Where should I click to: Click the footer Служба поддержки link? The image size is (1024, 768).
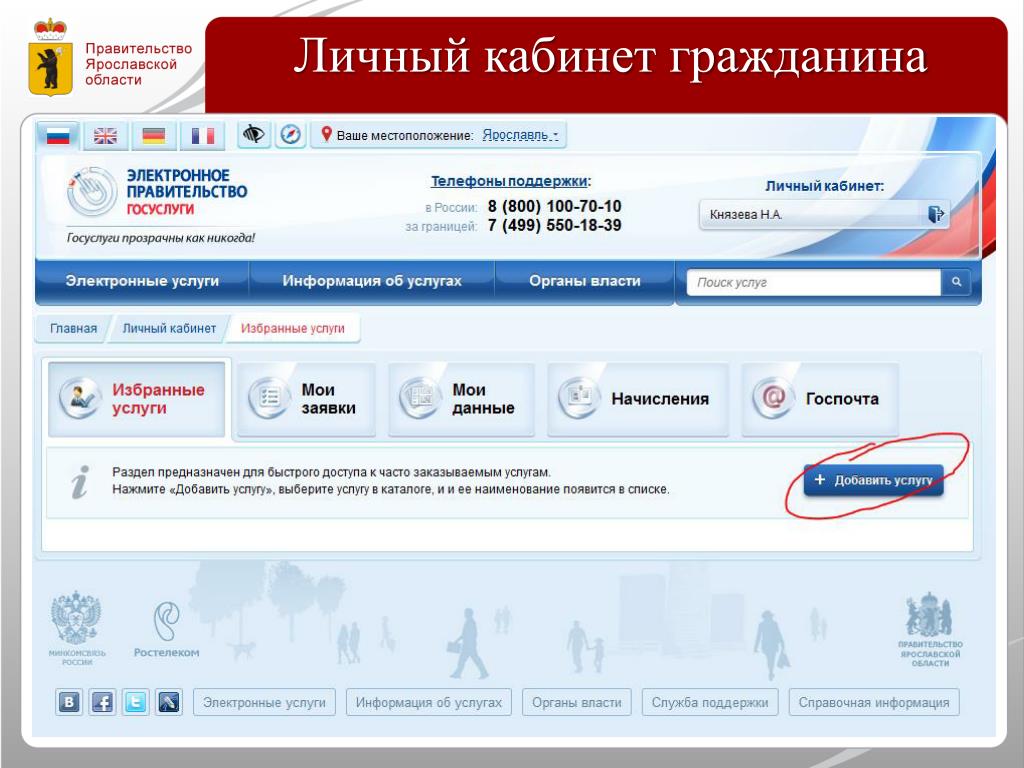coord(709,702)
